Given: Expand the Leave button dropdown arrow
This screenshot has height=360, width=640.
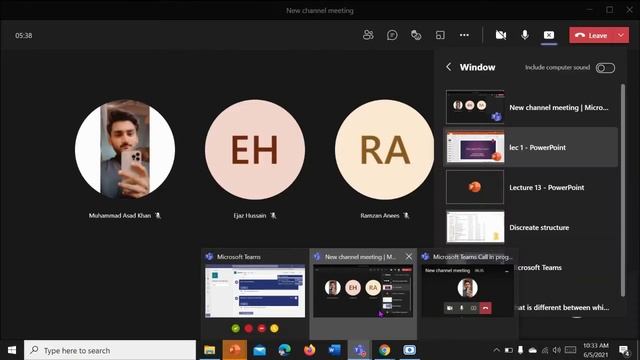Looking at the screenshot, I should coord(621,36).
